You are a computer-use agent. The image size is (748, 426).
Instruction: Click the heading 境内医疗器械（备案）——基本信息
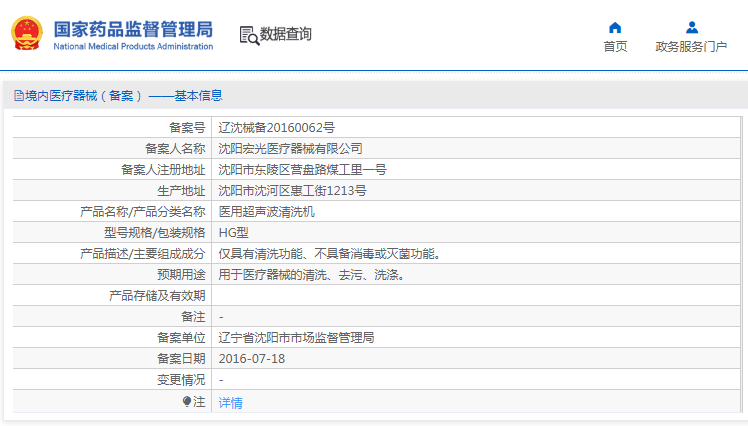[x=124, y=96]
